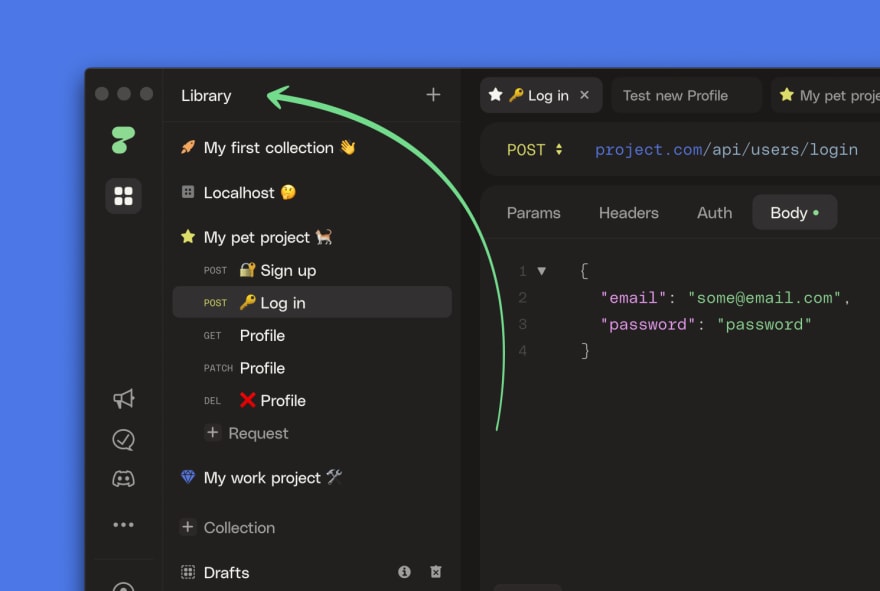Click the rocket icon of My first collection
This screenshot has width=880, height=591.
(188, 148)
